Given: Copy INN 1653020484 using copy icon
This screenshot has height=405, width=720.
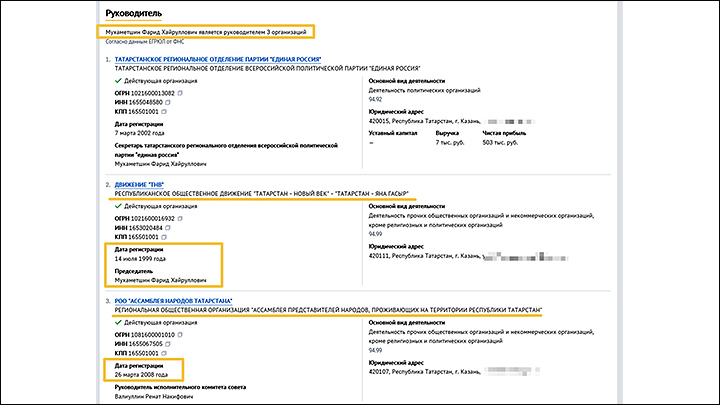Looking at the screenshot, I should [x=169, y=227].
